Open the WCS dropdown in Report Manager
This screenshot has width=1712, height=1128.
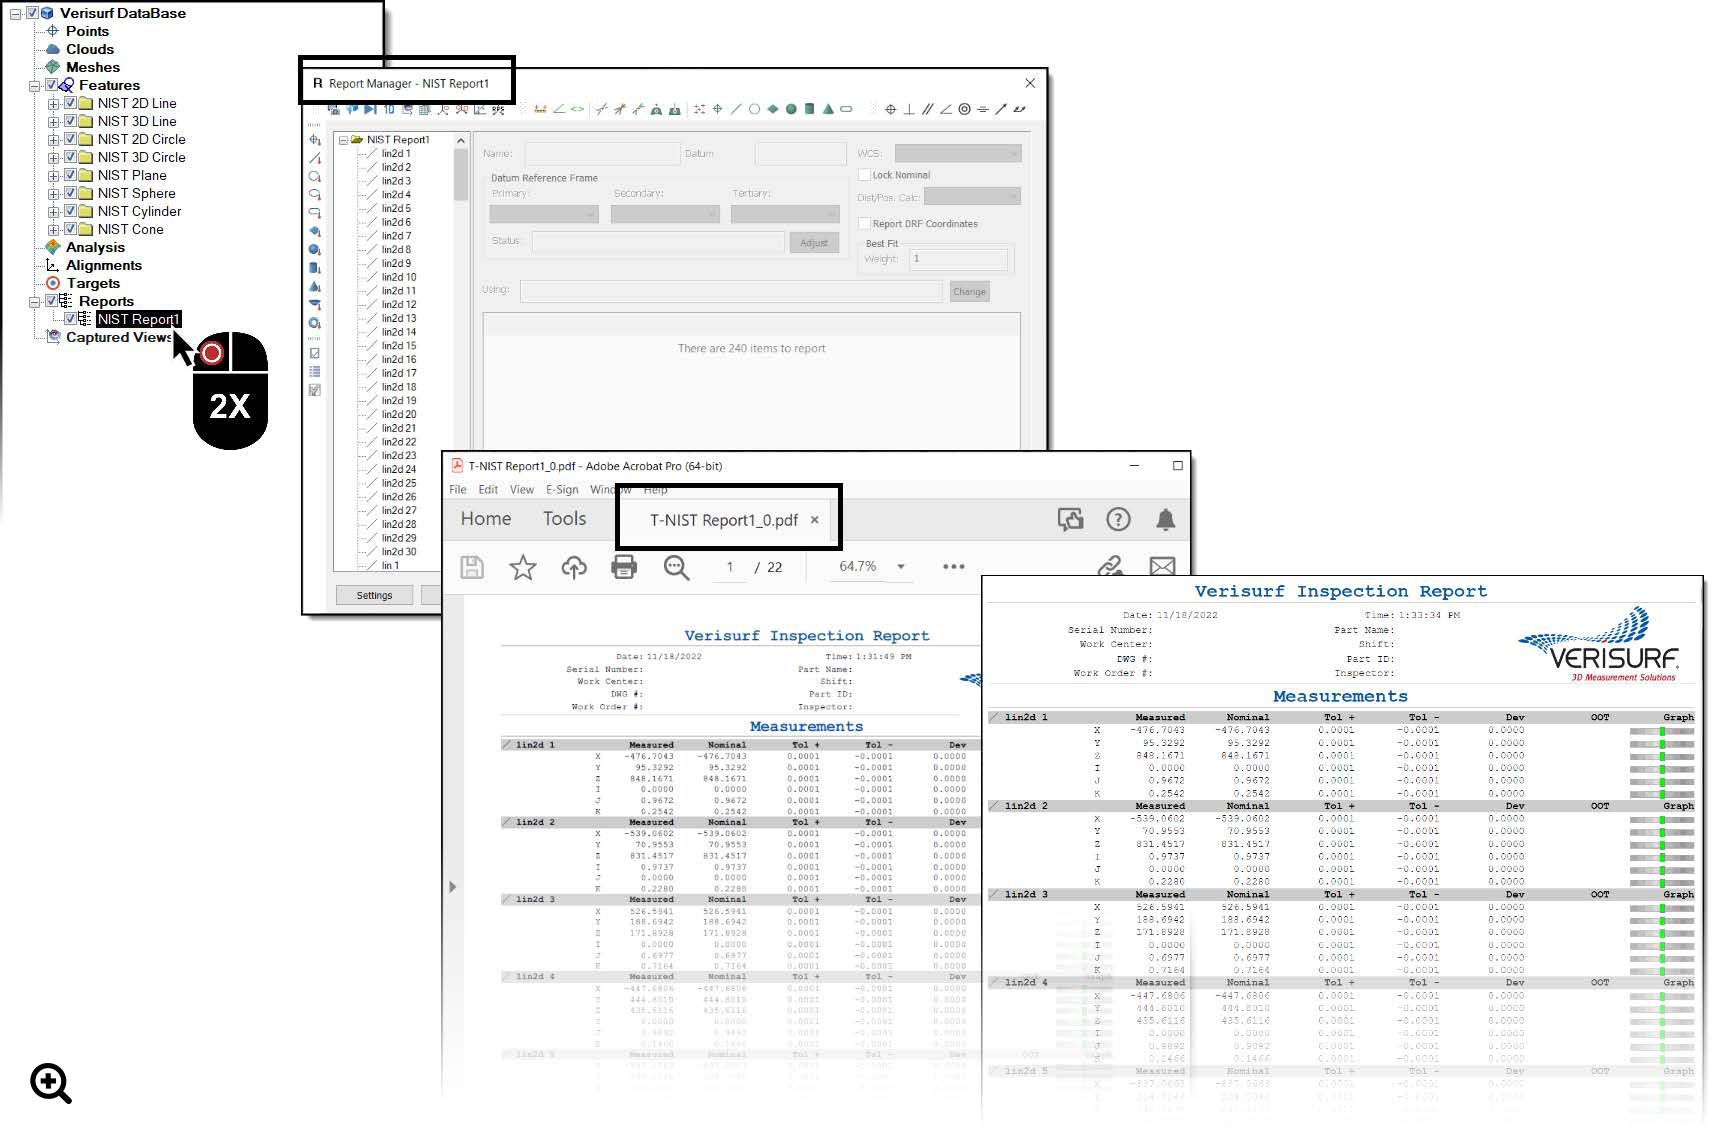tap(958, 153)
